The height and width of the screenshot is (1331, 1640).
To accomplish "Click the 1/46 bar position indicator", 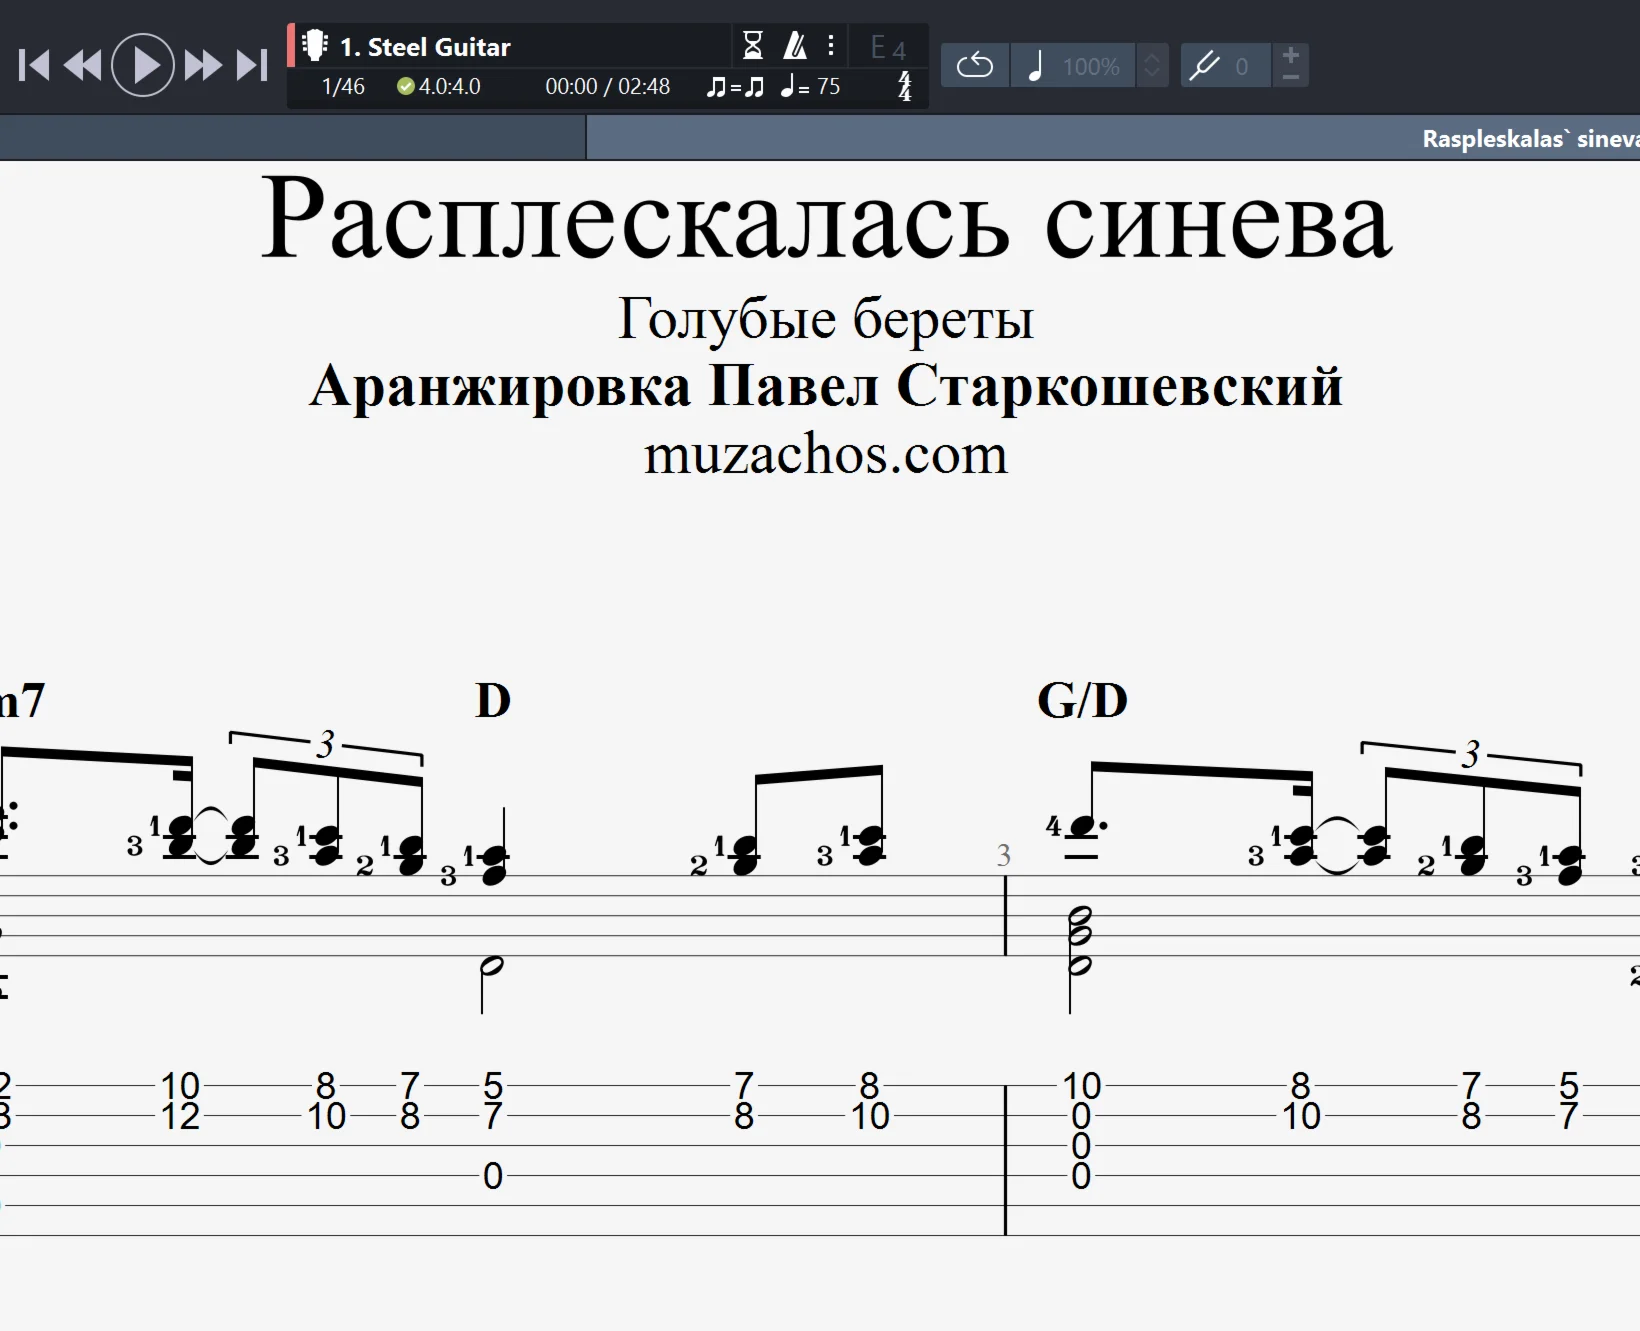I will point(343,87).
